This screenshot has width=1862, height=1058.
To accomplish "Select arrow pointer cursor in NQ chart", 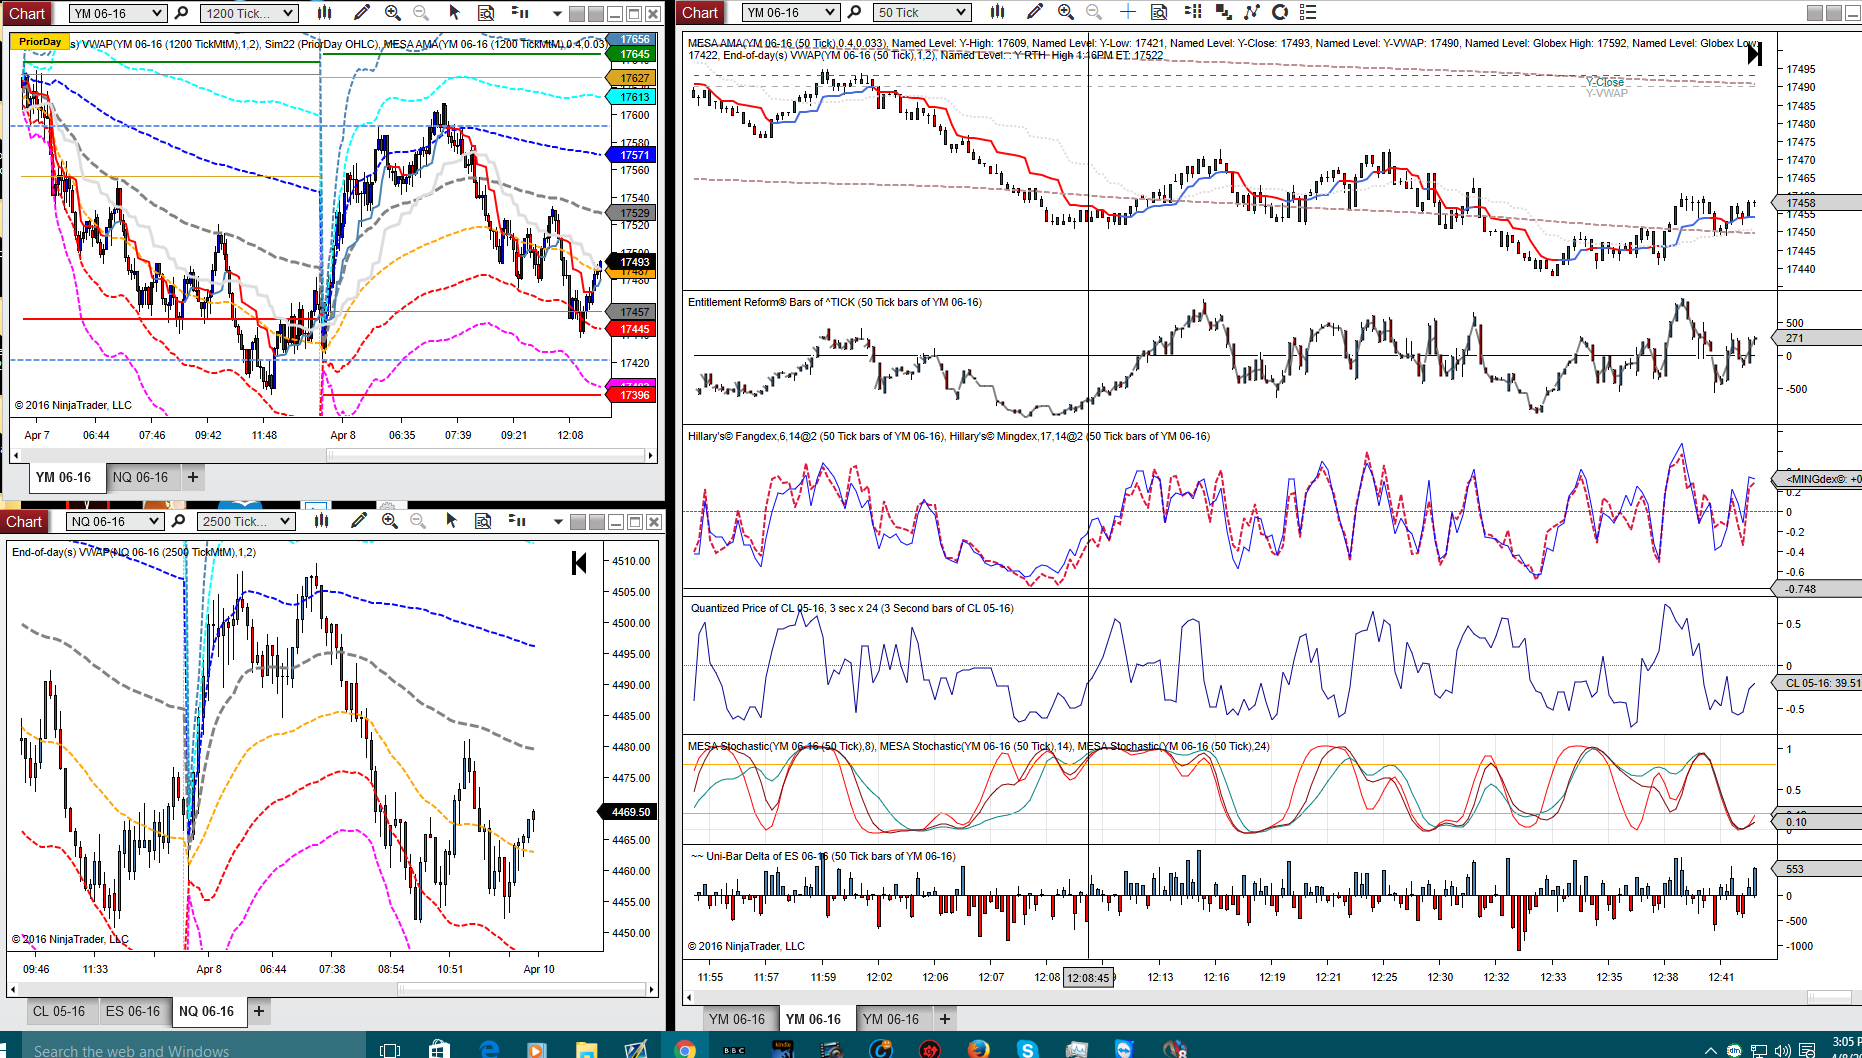I will pos(451,521).
